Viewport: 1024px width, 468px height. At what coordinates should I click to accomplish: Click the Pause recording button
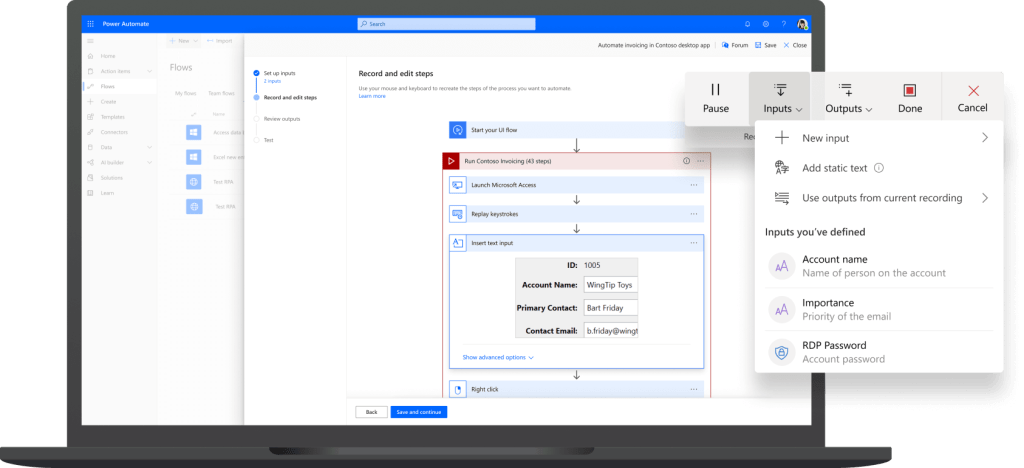coord(716,99)
